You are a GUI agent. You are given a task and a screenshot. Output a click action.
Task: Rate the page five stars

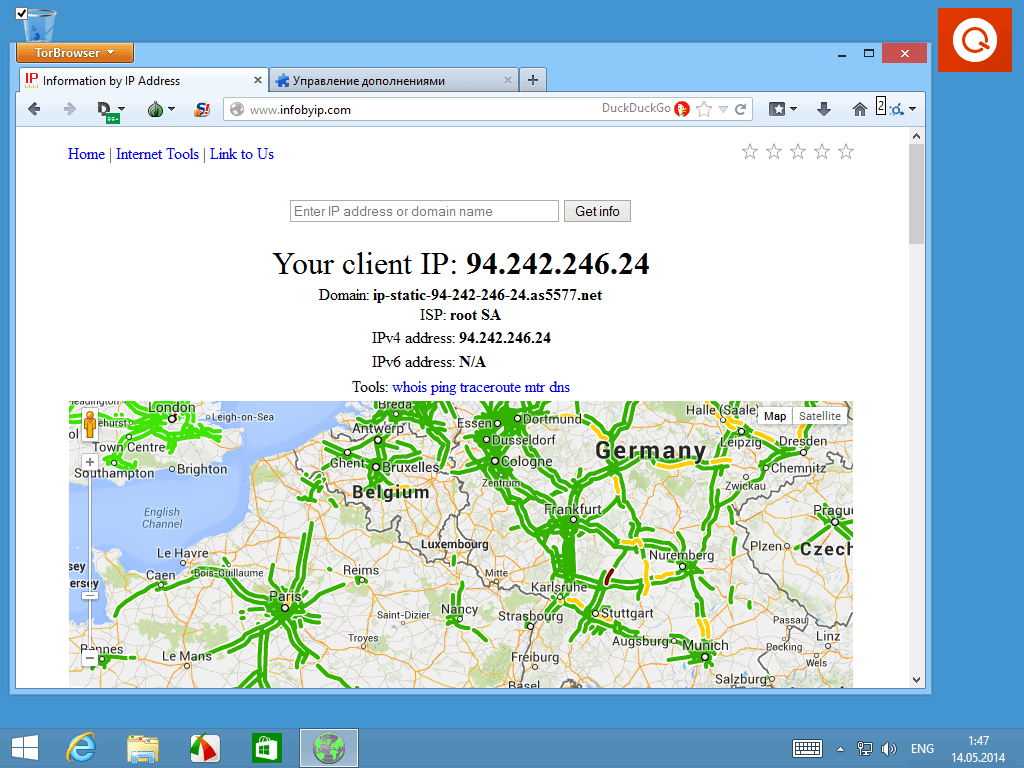coord(846,152)
